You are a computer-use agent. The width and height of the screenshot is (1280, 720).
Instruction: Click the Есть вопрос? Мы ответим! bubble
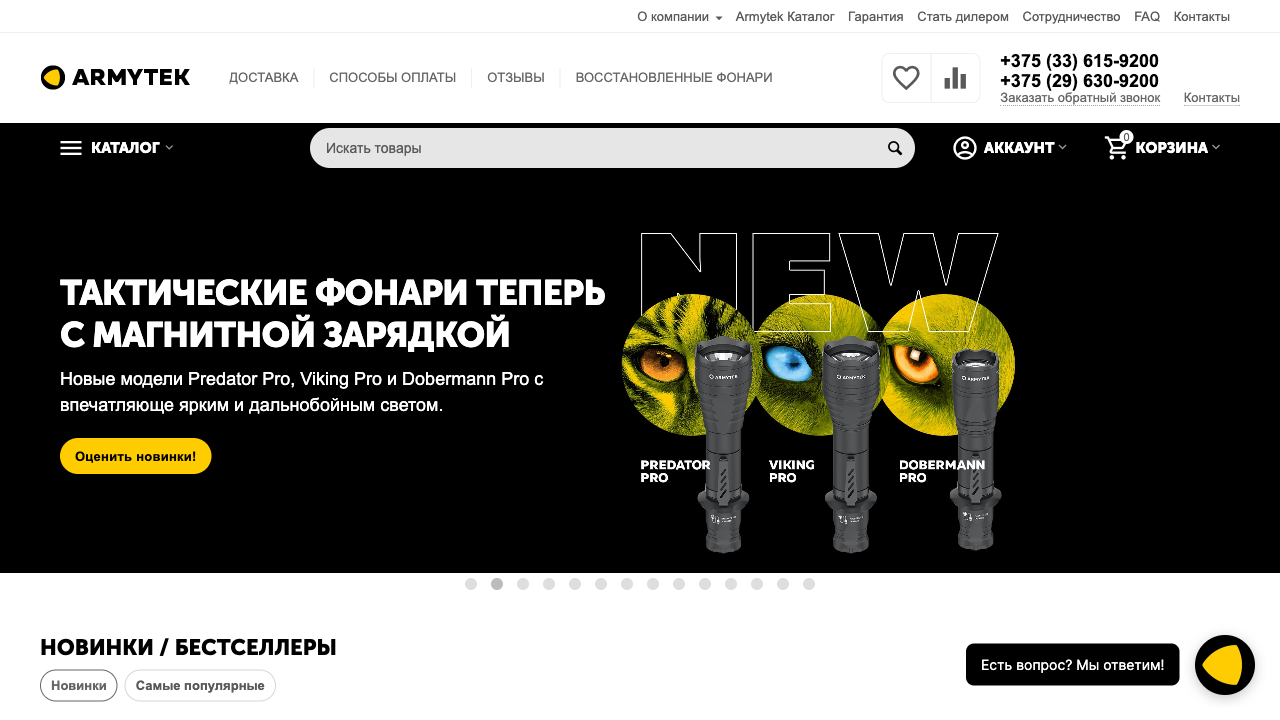[1072, 665]
